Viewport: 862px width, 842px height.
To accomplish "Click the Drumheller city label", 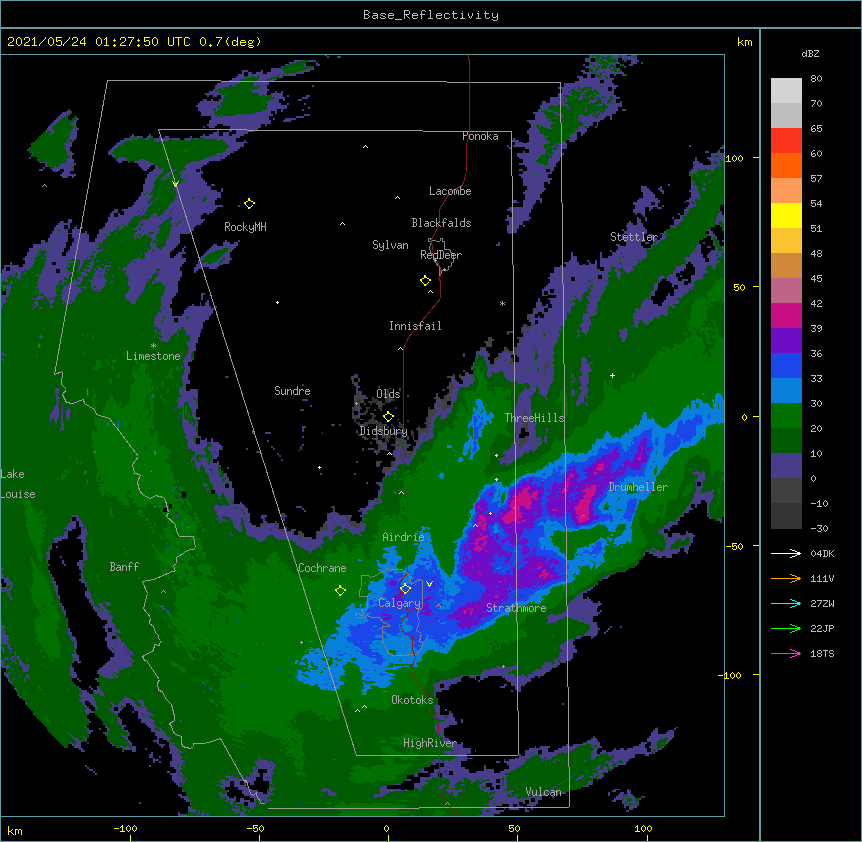I will [x=638, y=487].
